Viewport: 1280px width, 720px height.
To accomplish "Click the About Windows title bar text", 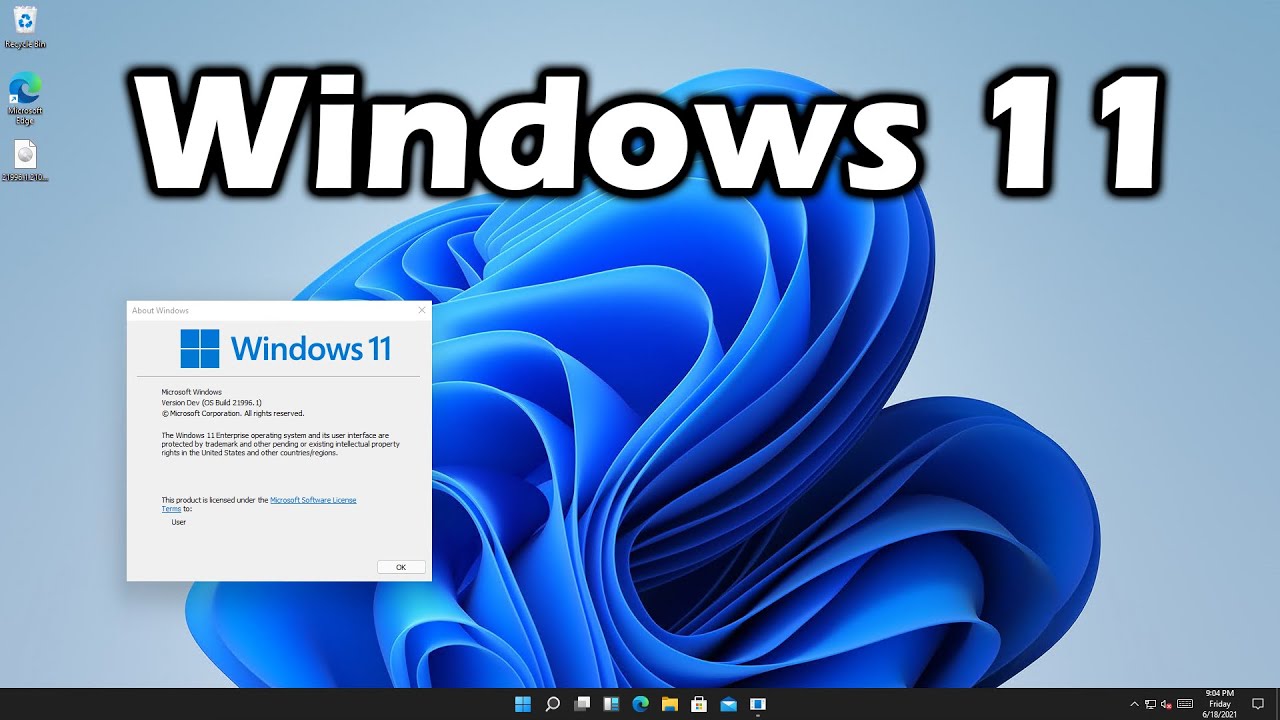I will click(x=160, y=310).
